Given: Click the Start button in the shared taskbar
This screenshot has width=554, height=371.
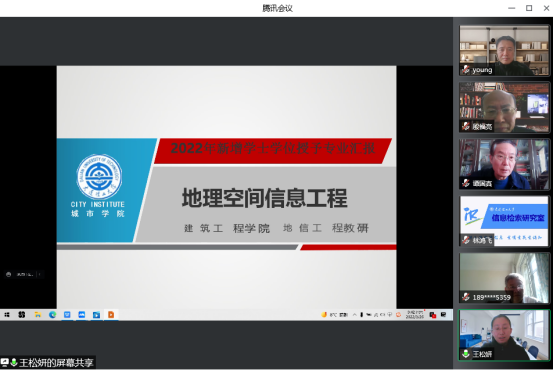Looking at the screenshot, I should [7, 314].
